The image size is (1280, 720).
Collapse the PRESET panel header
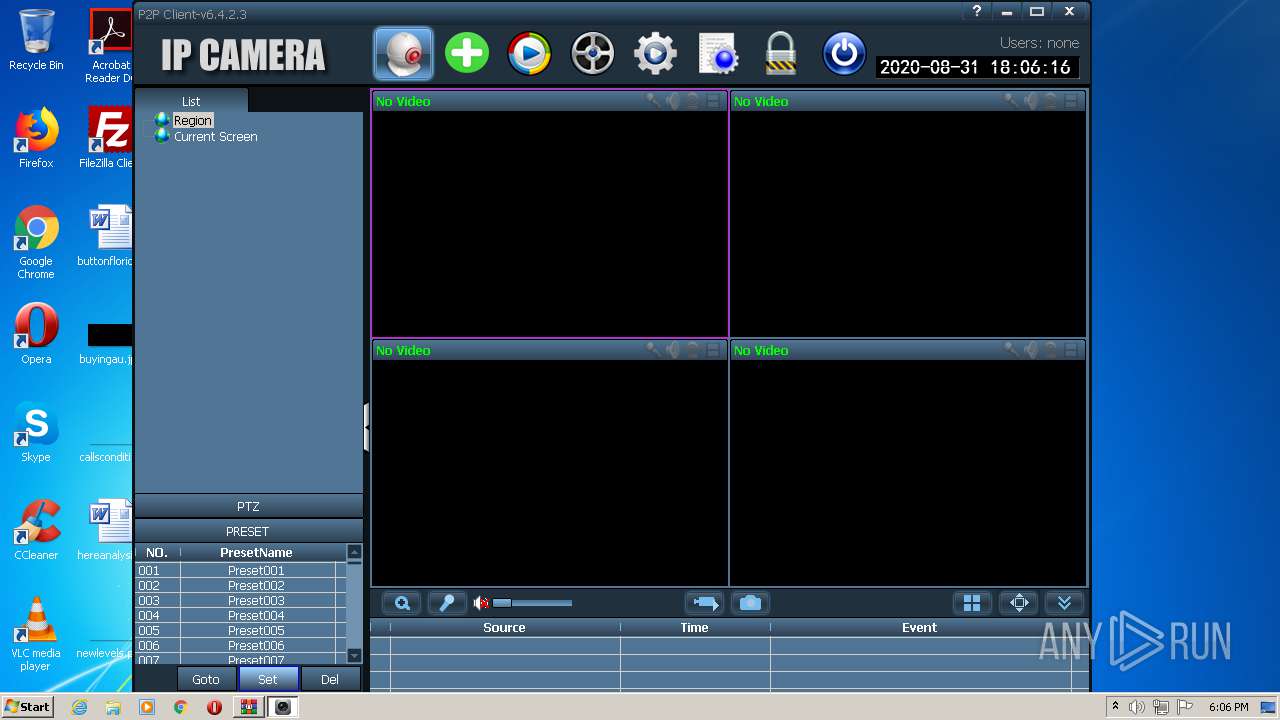coord(248,531)
